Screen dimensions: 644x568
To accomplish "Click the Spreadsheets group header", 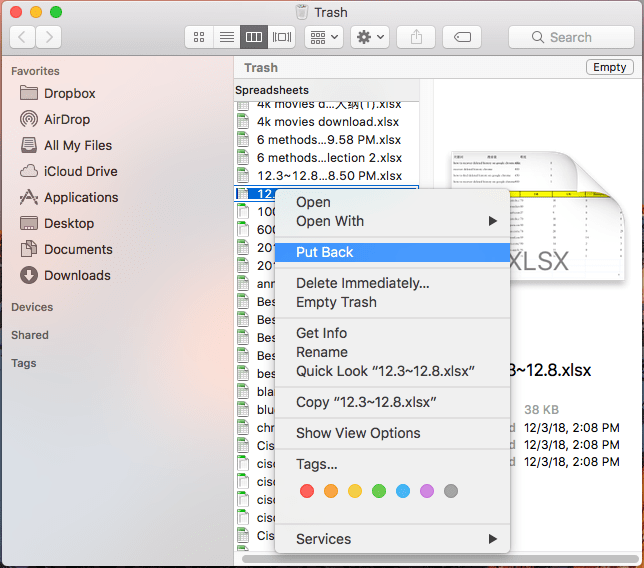I will tap(327, 90).
